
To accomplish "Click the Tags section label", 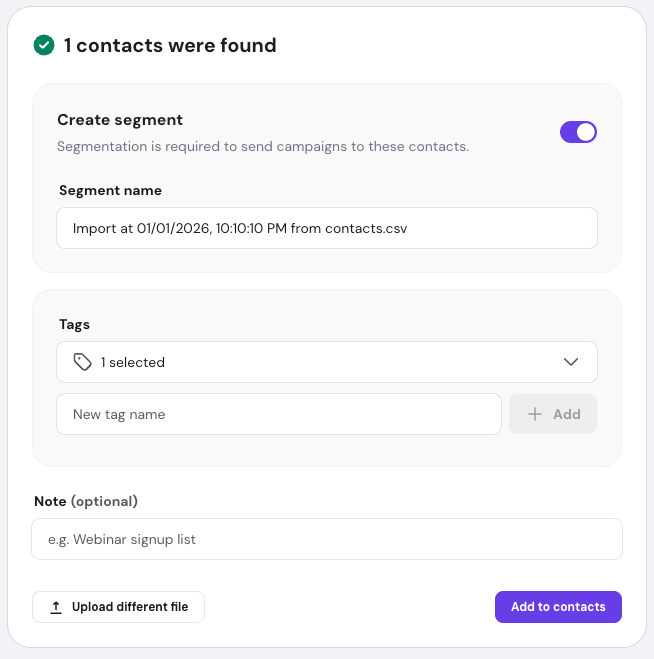I will pos(74,325).
